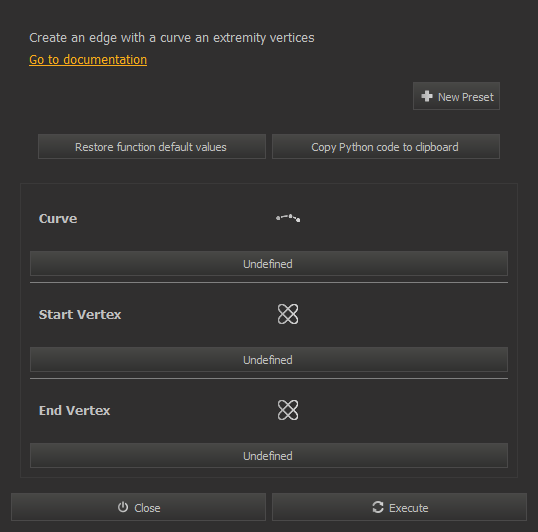Select the Undefined field under Curve
Image resolution: width=538 pixels, height=532 pixels.
tap(269, 263)
